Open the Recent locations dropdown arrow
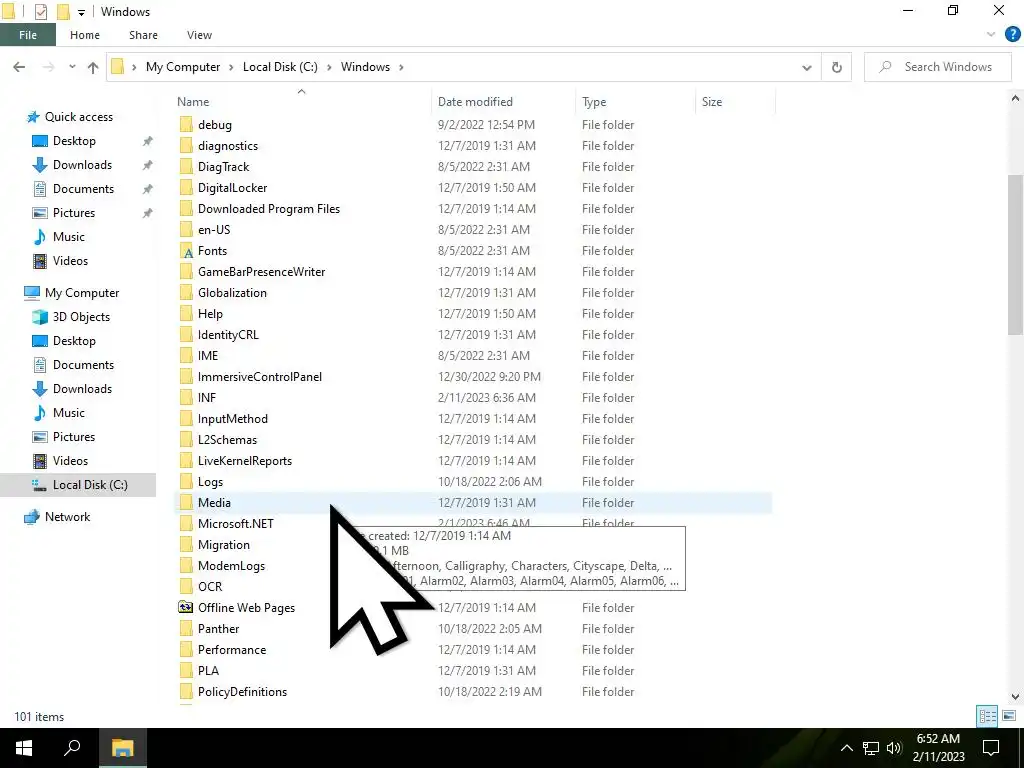The height and width of the screenshot is (768, 1024). click(x=72, y=67)
